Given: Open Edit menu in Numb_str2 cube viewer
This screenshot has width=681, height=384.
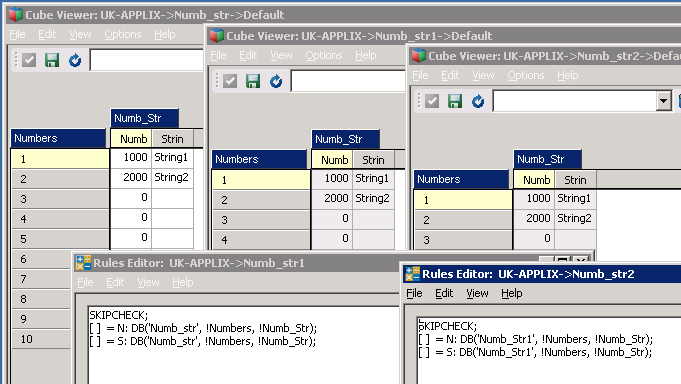Looking at the screenshot, I should pyautogui.click(x=450, y=75).
